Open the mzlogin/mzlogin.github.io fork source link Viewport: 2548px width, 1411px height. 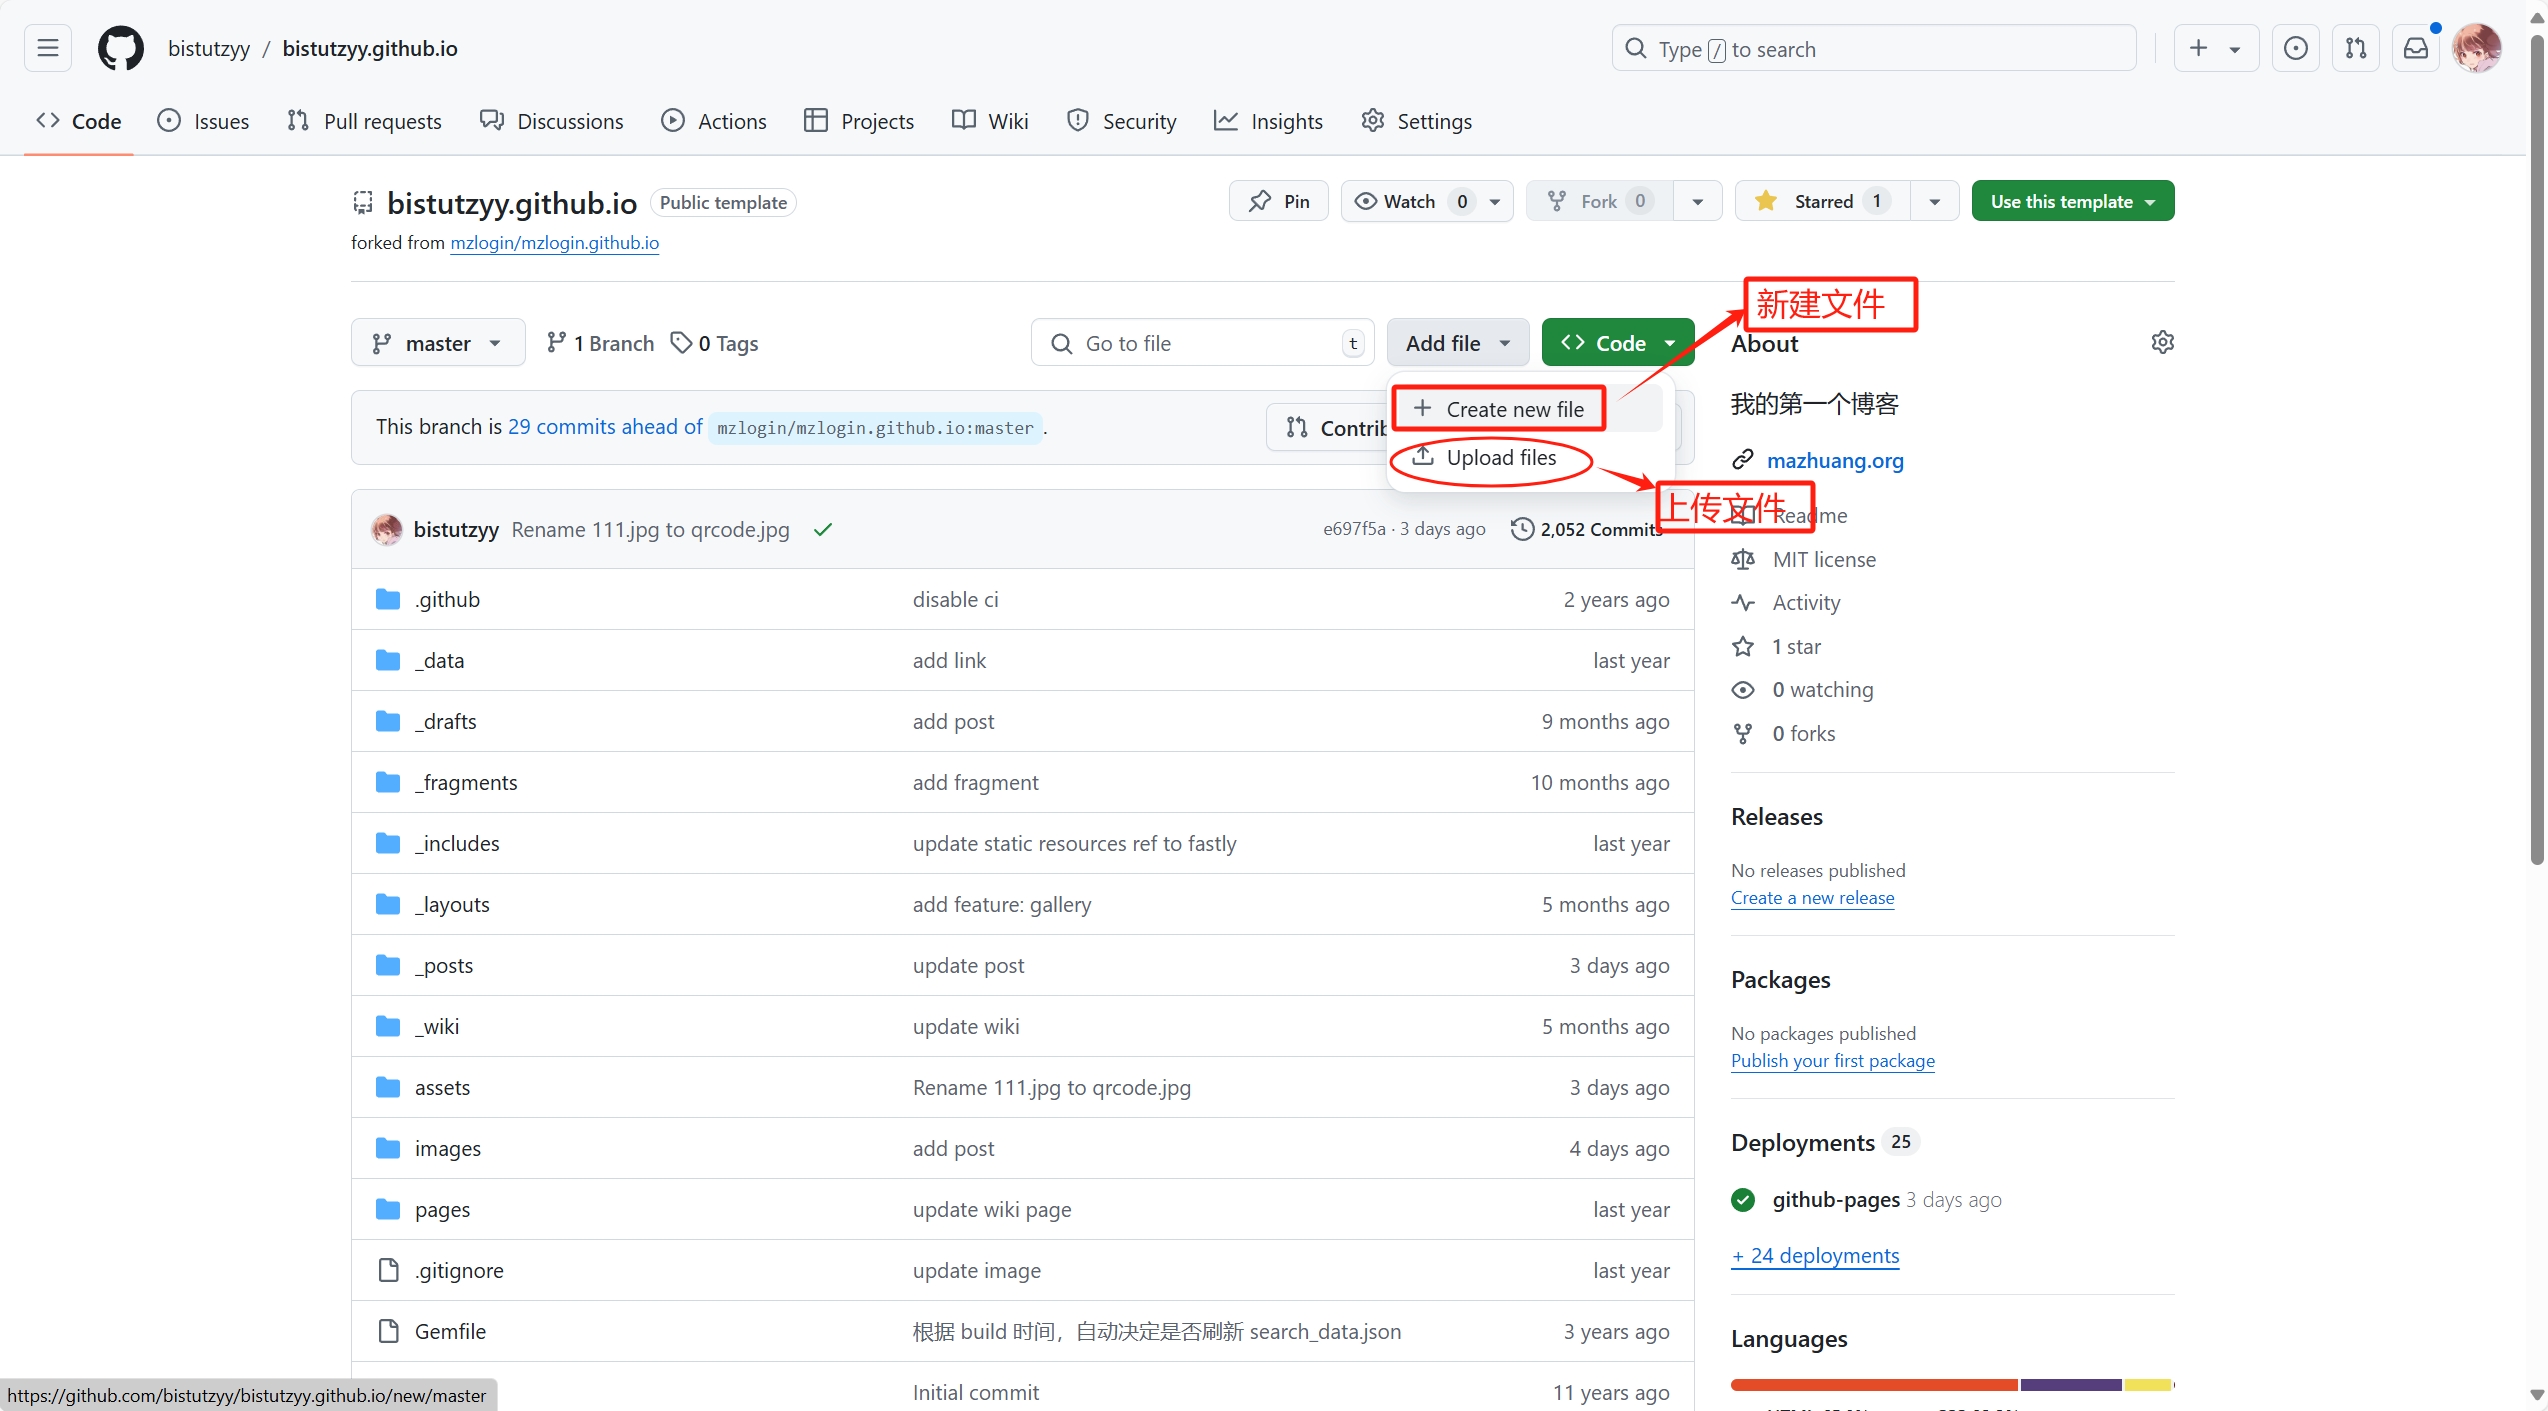[554, 243]
